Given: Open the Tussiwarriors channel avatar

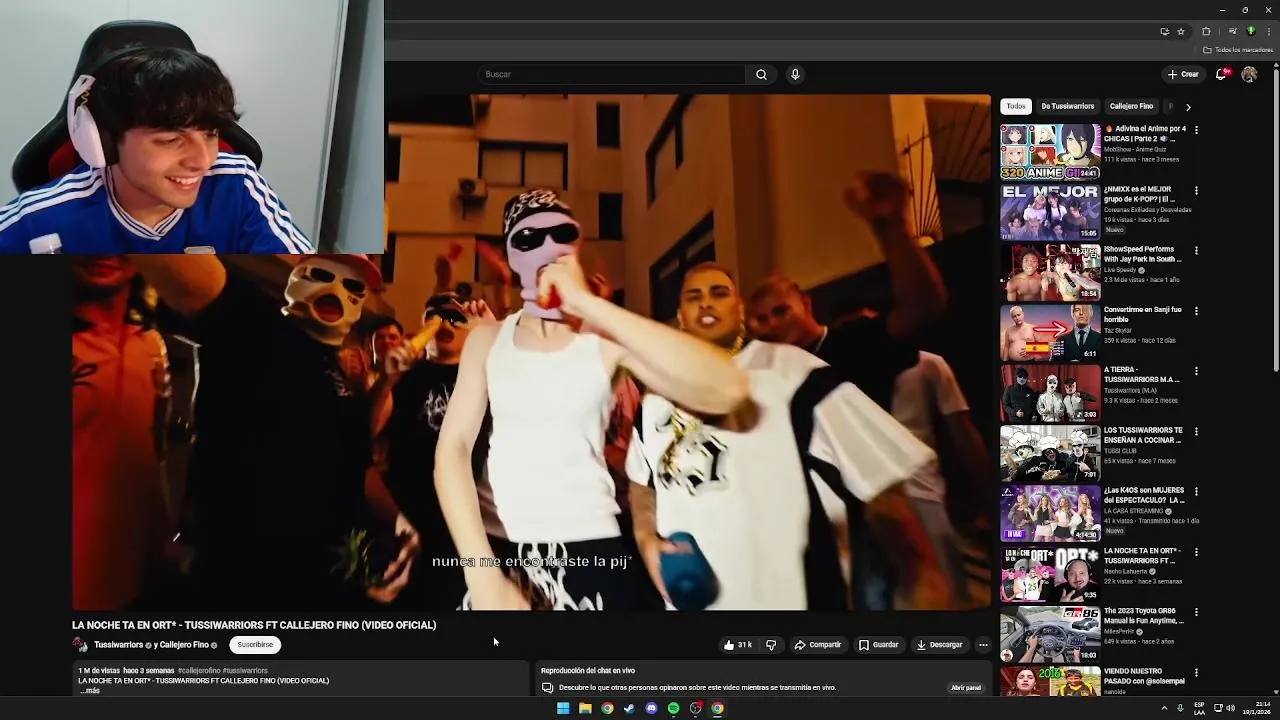Looking at the screenshot, I should 80,645.
